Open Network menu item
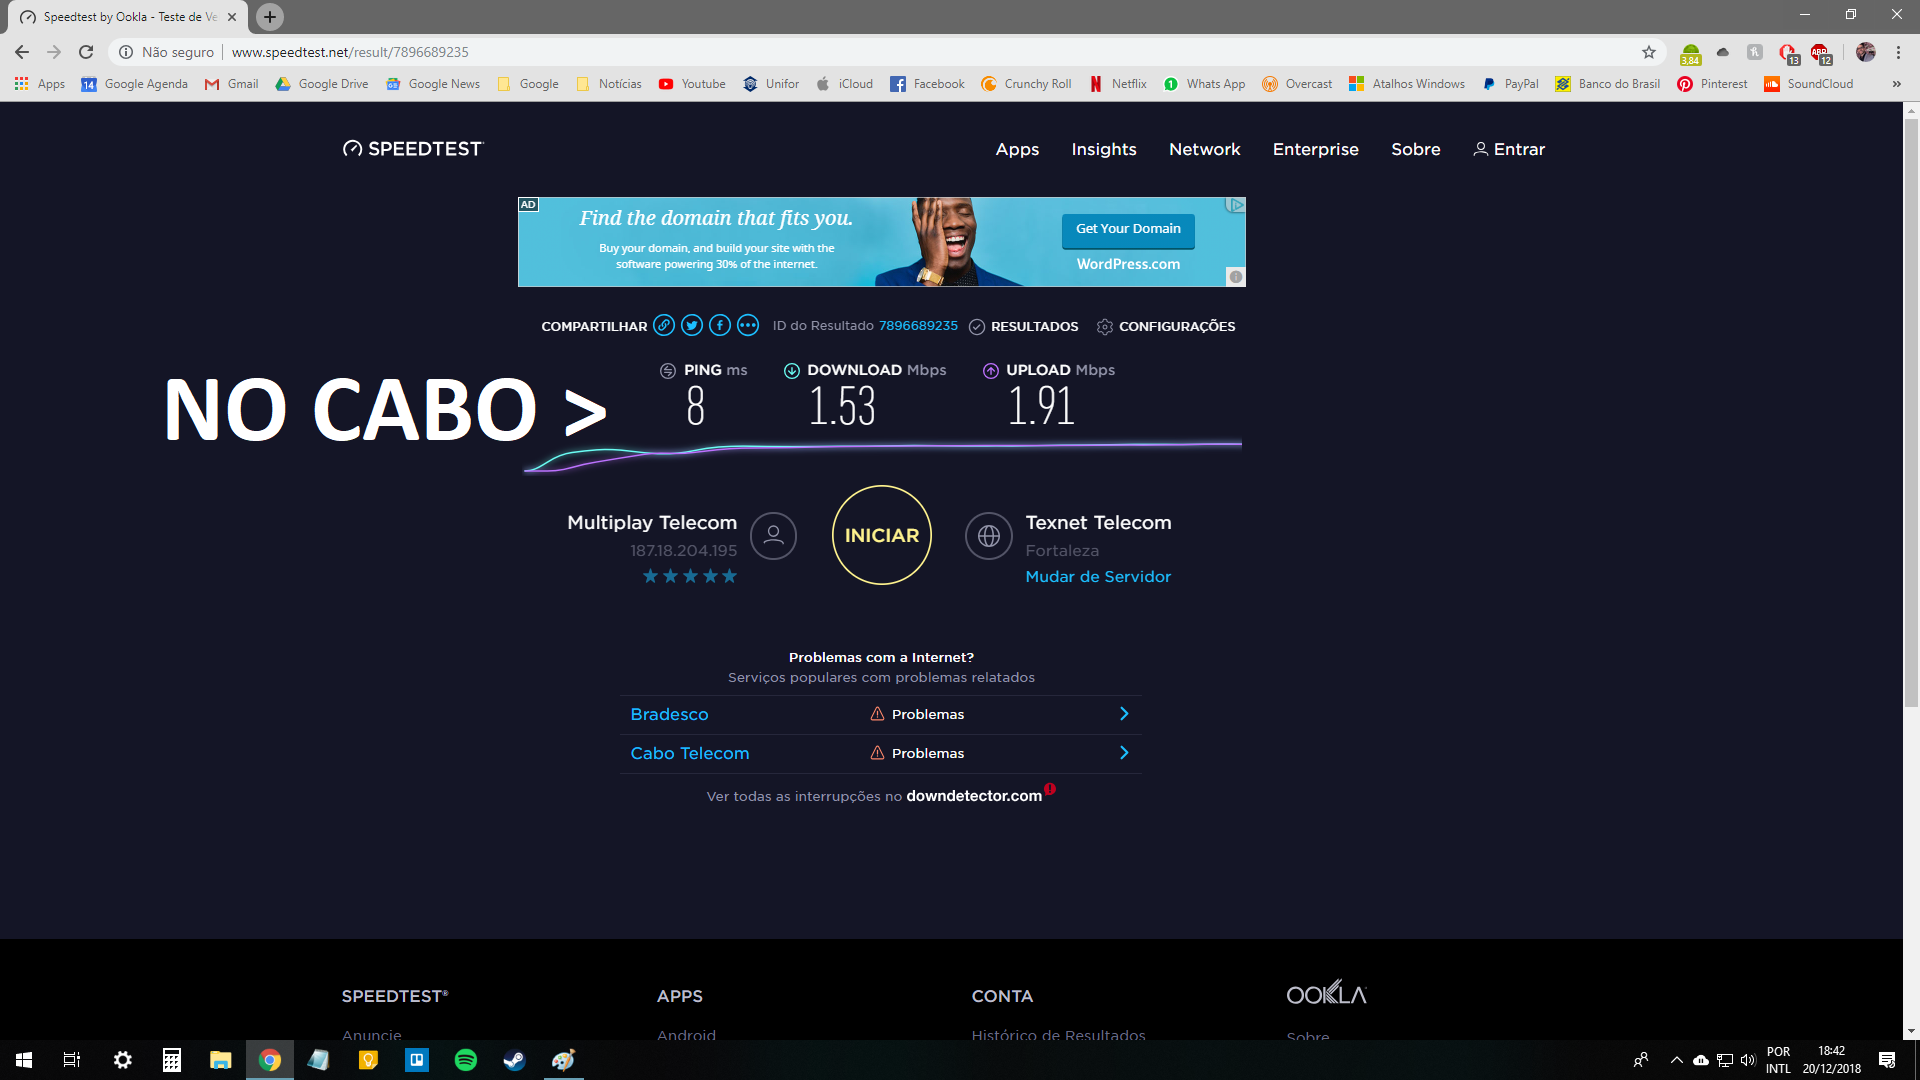Viewport: 1920px width, 1080px height. [1204, 149]
